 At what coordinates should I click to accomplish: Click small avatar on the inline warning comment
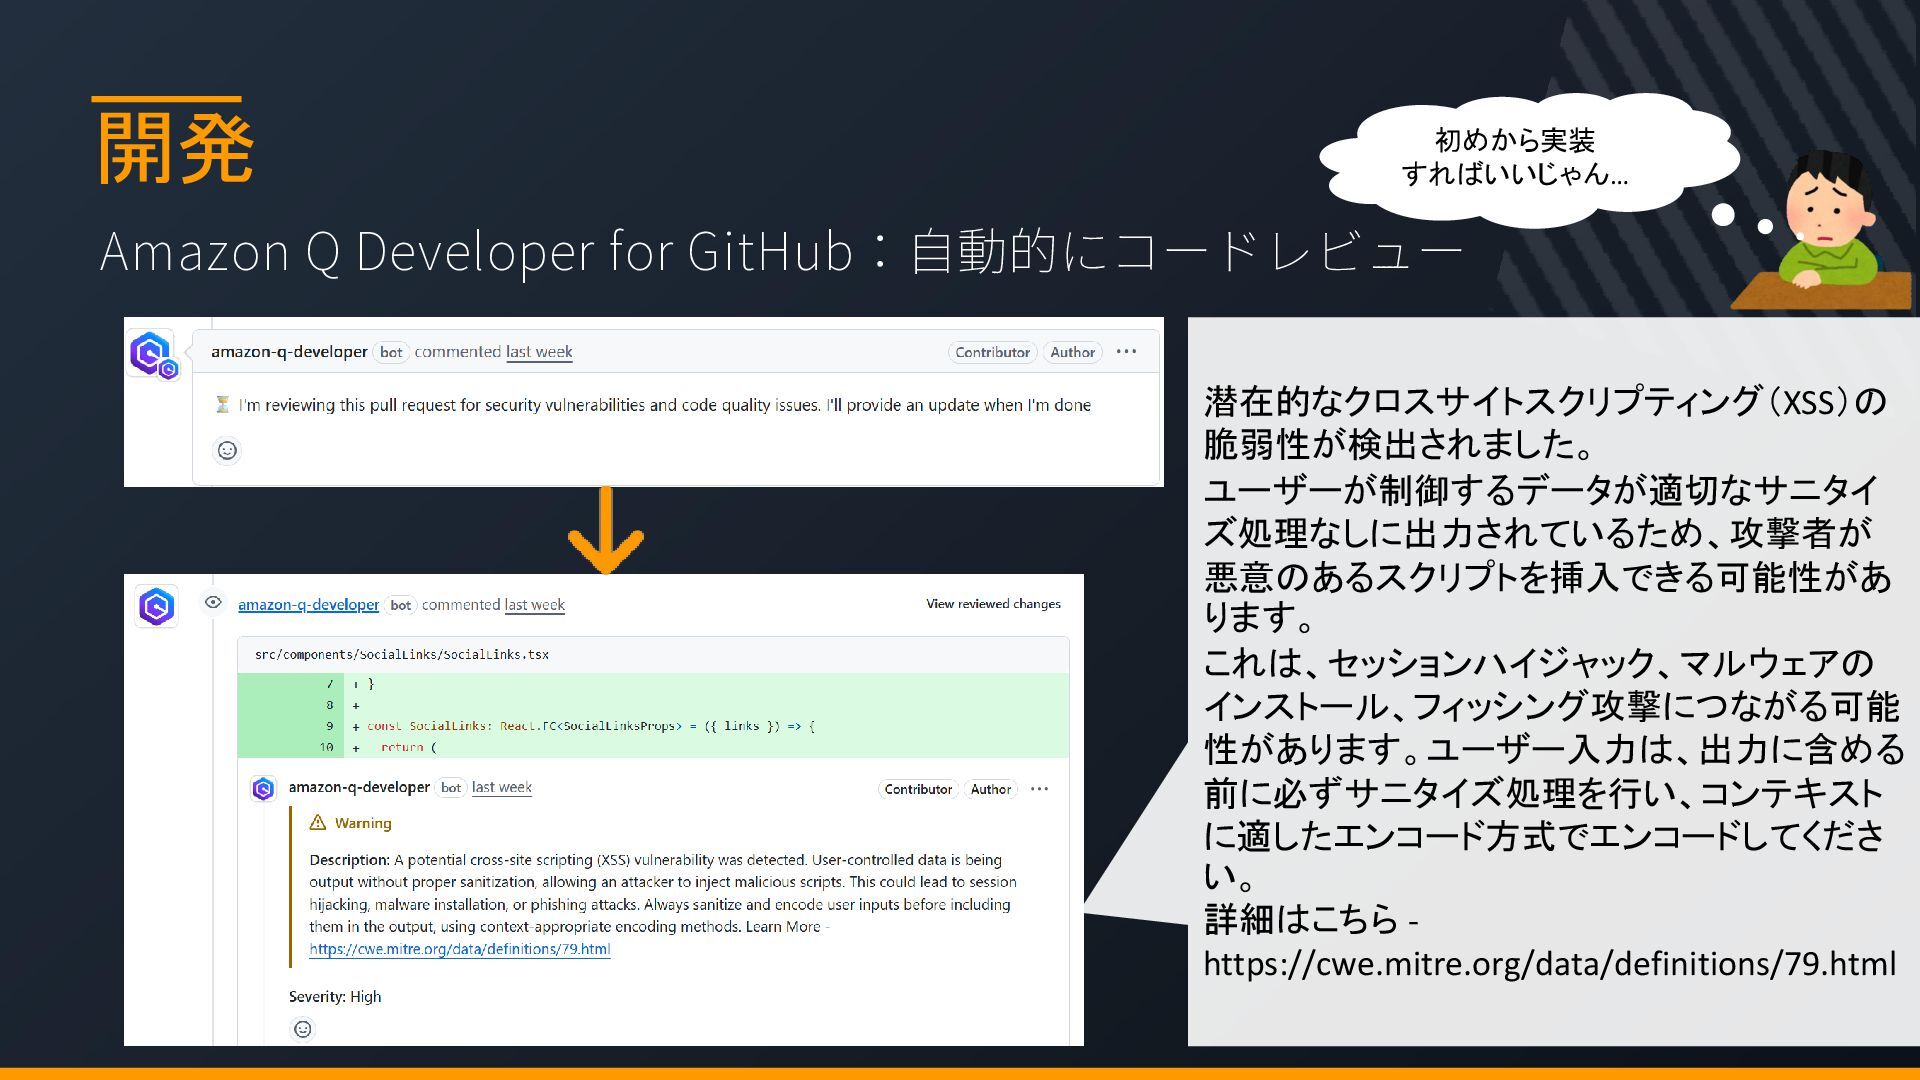[x=263, y=789]
